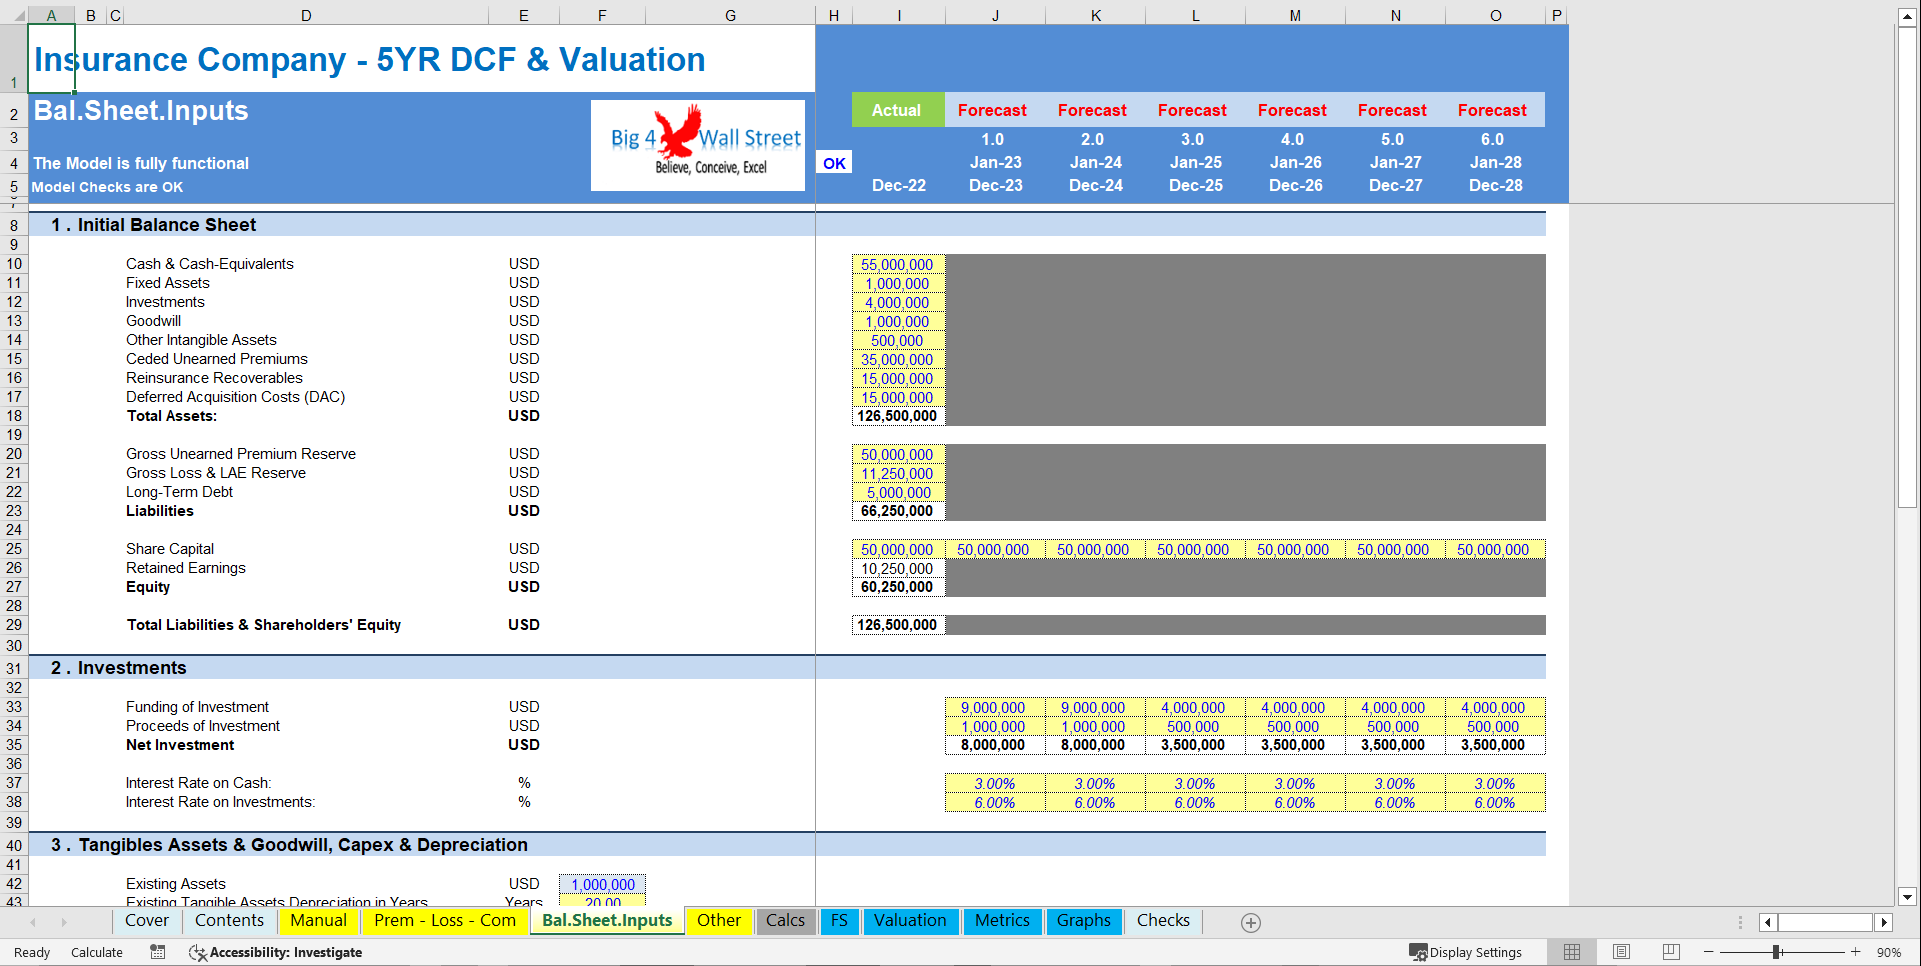This screenshot has height=966, width=1921.
Task: Open the Checks sheet tab
Action: click(x=1162, y=921)
